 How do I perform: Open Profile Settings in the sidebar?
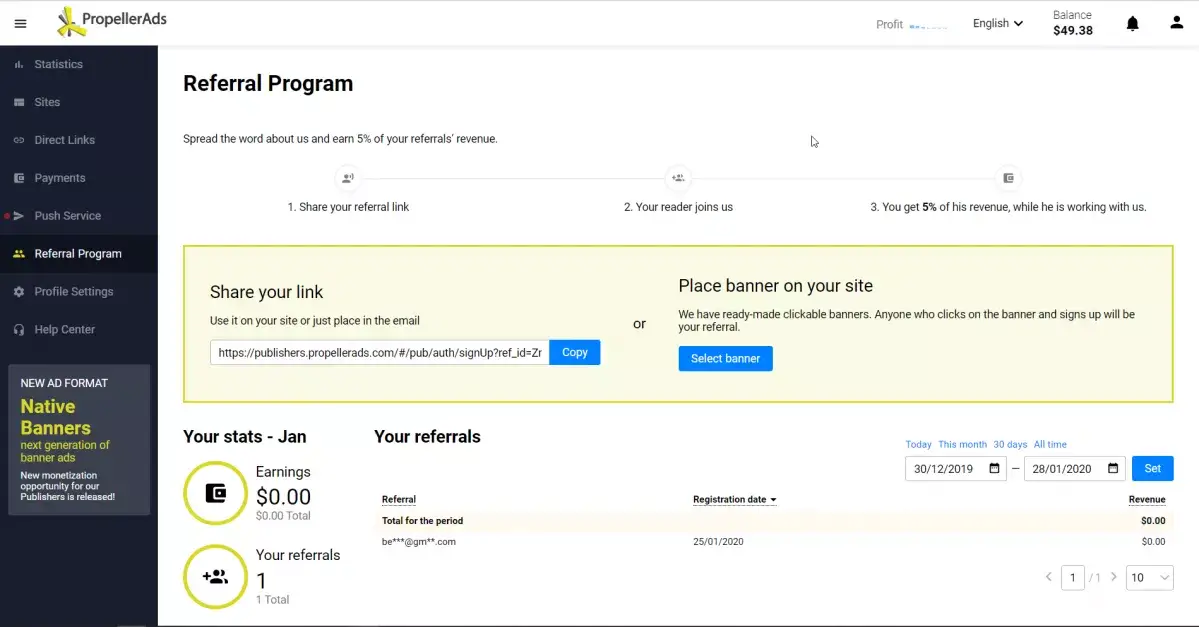(79, 291)
